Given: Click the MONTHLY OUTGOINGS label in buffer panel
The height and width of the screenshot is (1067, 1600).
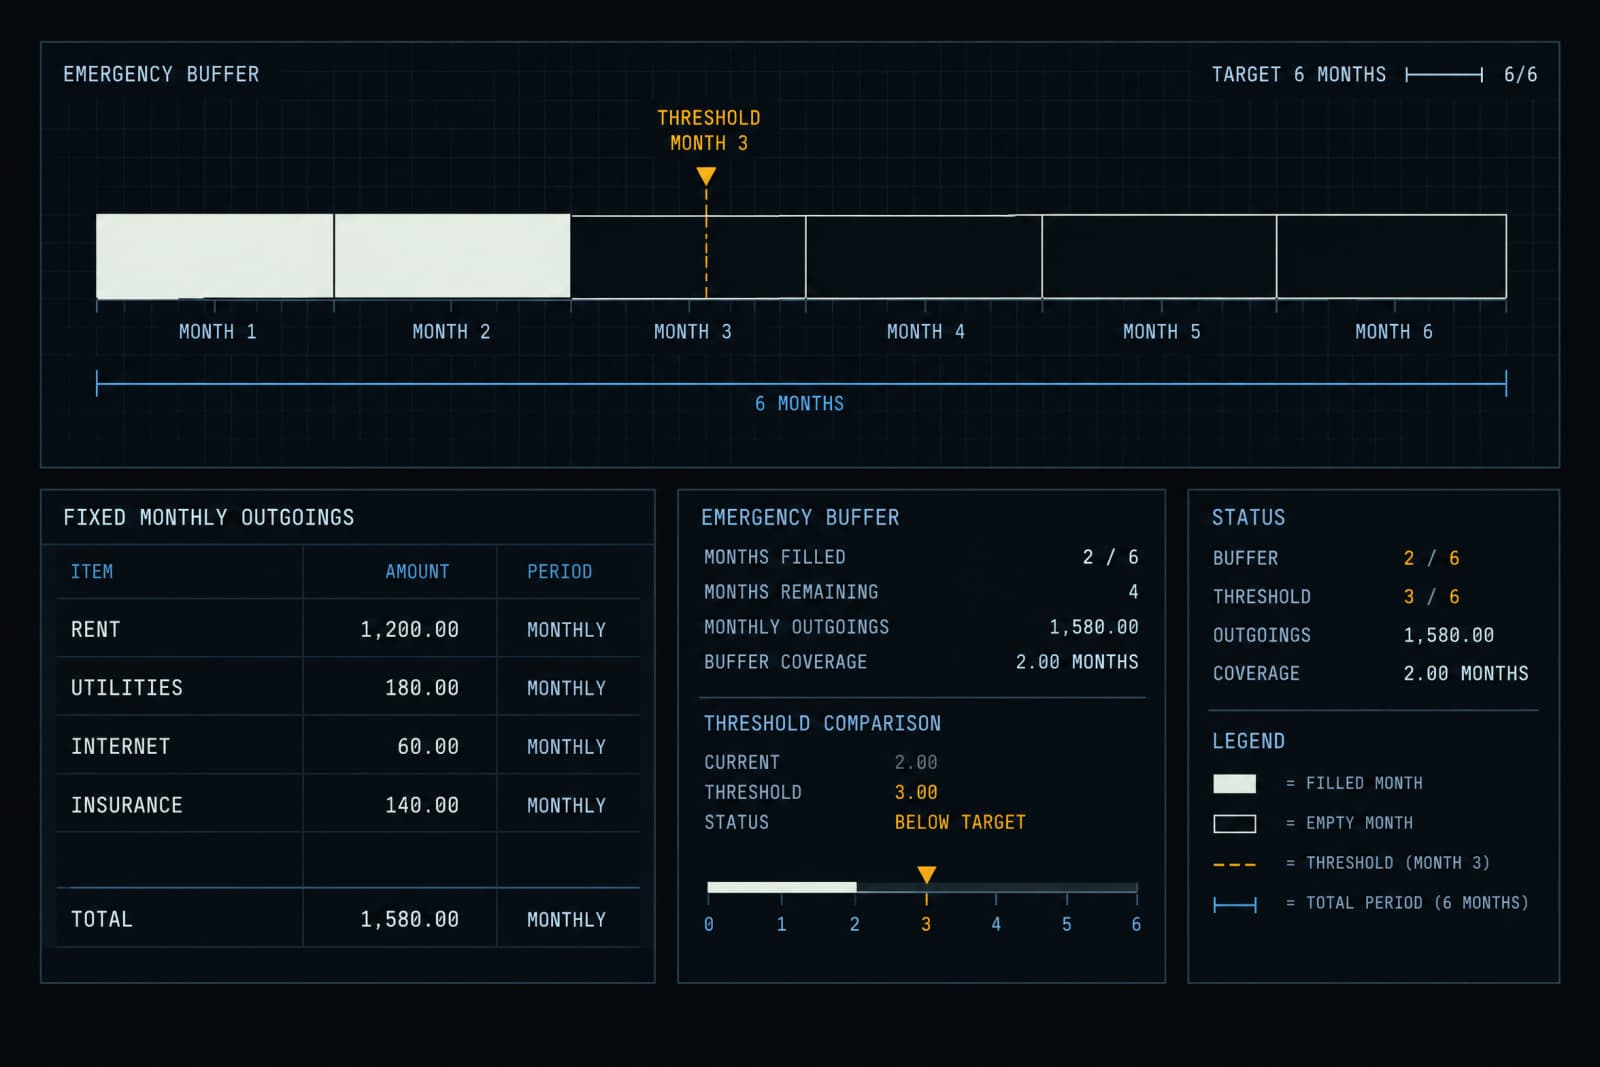Looking at the screenshot, I should 796,627.
